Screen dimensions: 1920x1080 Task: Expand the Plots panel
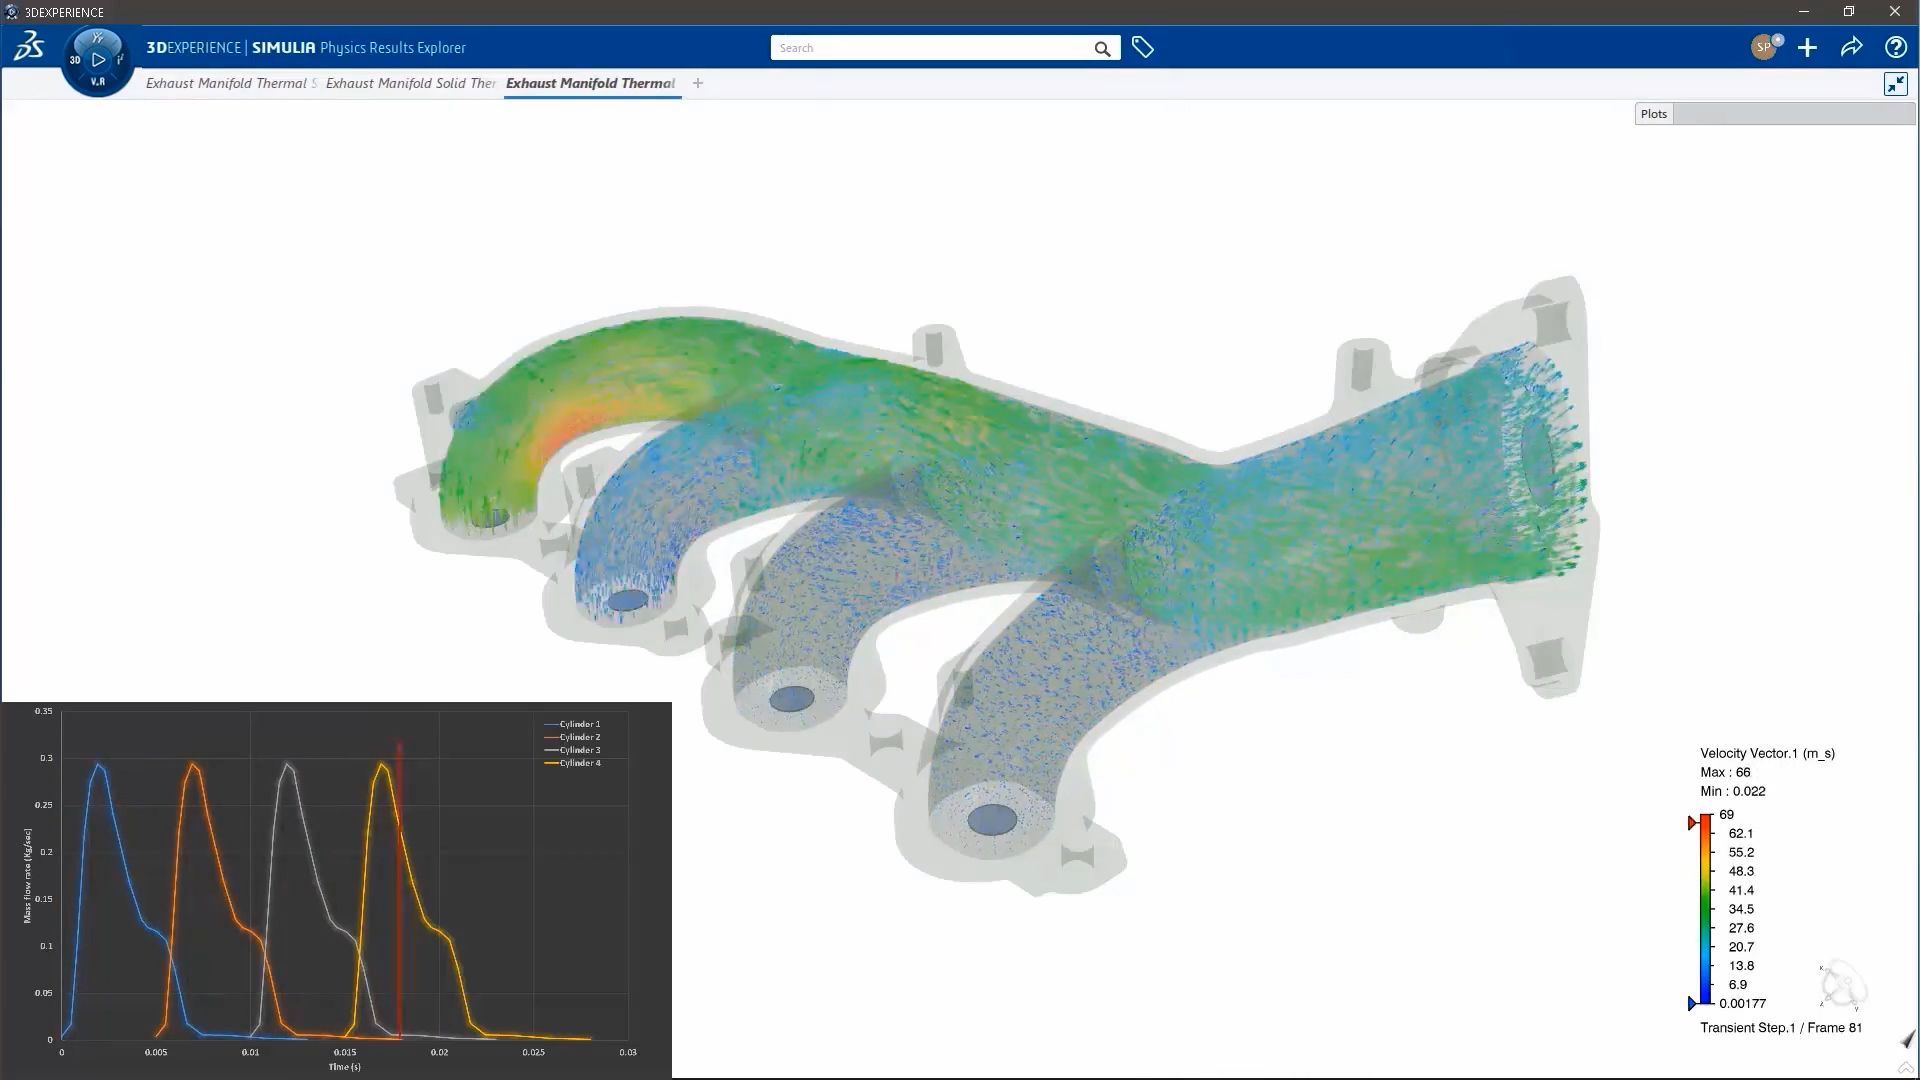coord(1653,113)
